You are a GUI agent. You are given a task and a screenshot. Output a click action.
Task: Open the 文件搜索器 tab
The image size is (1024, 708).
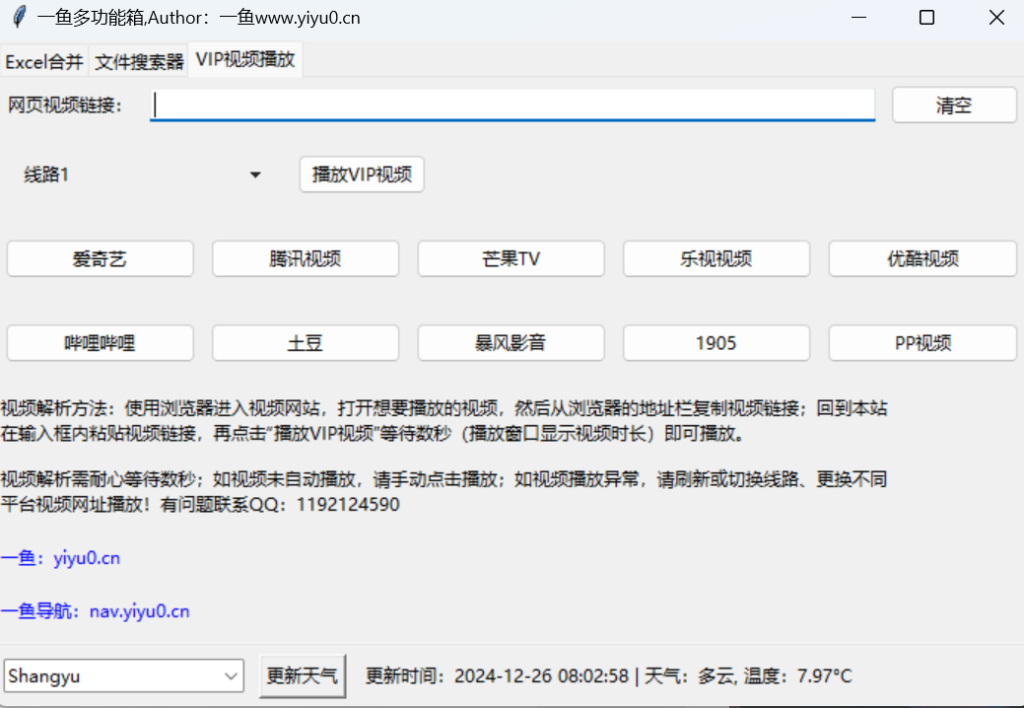pos(139,62)
